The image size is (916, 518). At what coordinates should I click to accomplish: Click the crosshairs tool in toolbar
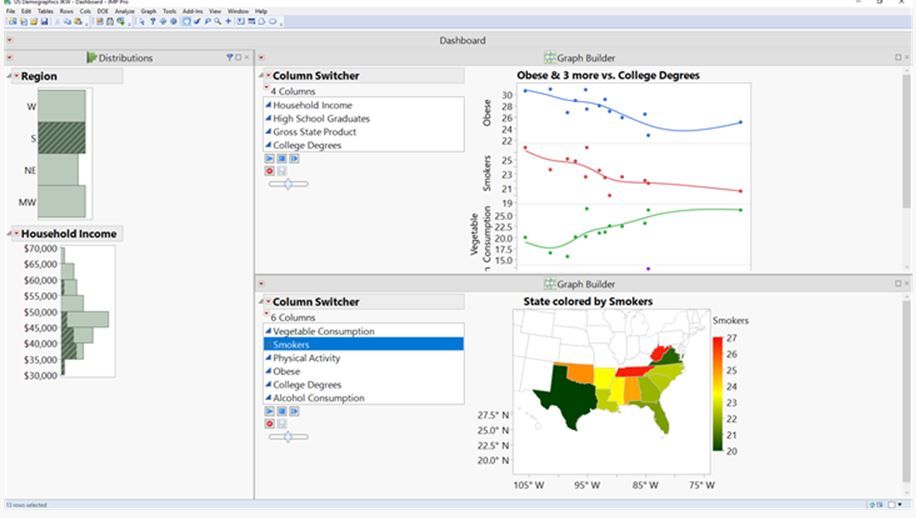[229, 20]
